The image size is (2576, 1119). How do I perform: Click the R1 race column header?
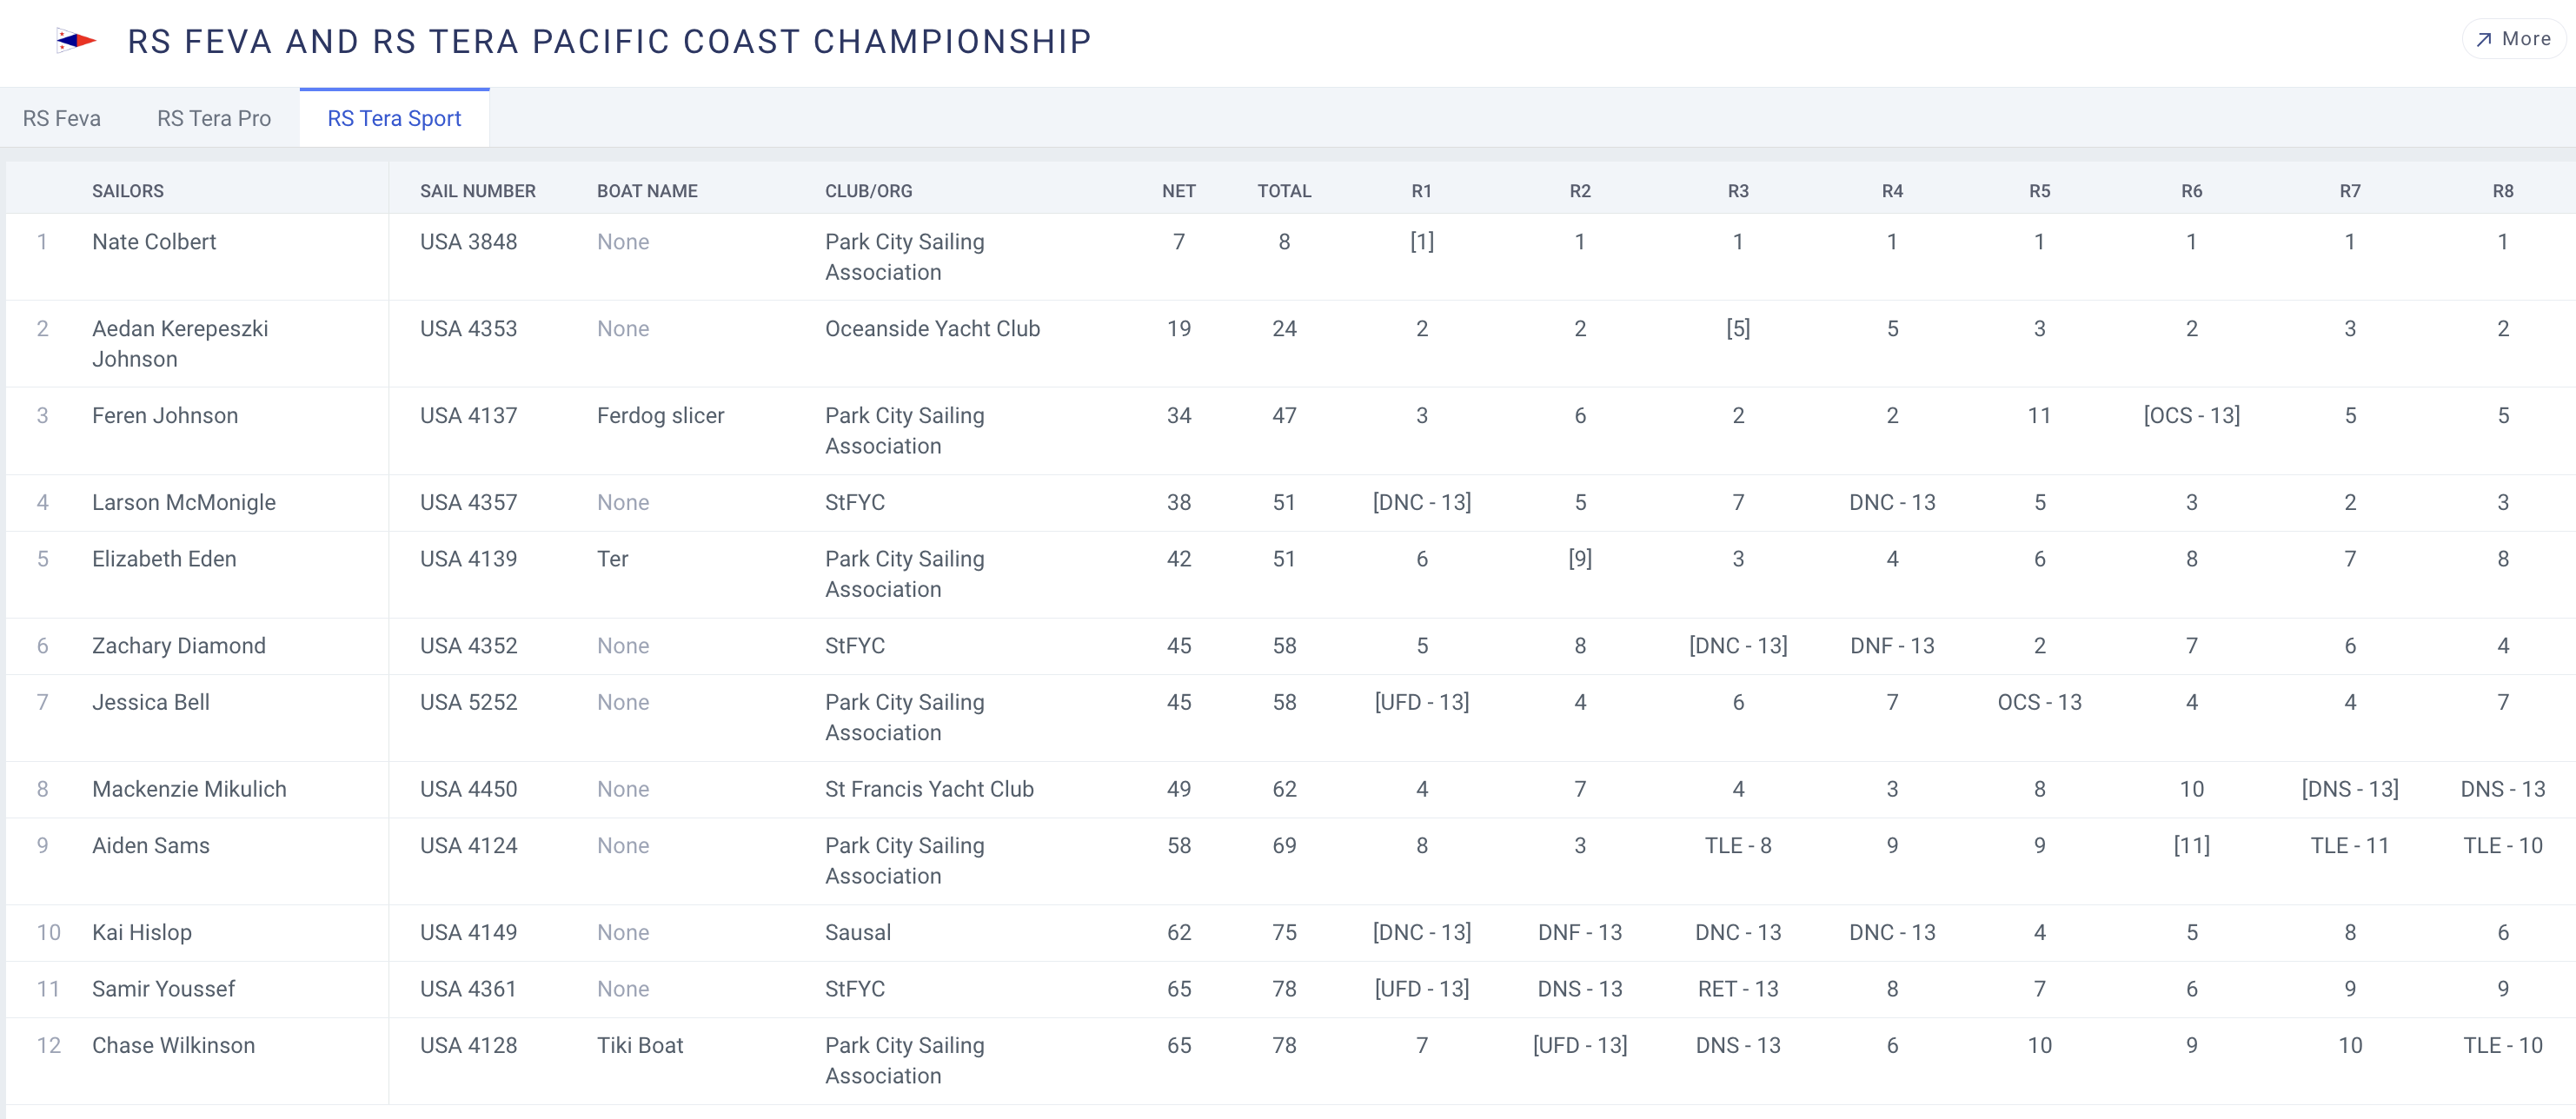point(1421,191)
